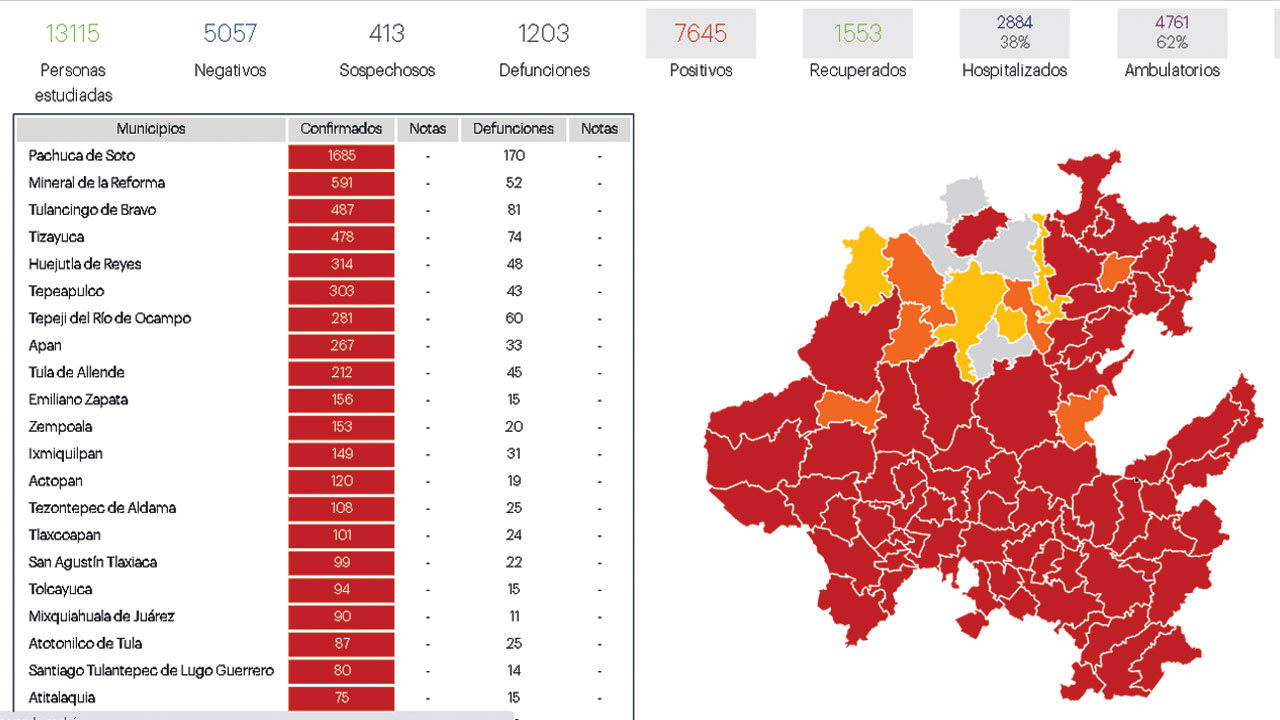Screen dimensions: 1280x720
Task: Click confirmed cell 156
Action: (x=341, y=399)
